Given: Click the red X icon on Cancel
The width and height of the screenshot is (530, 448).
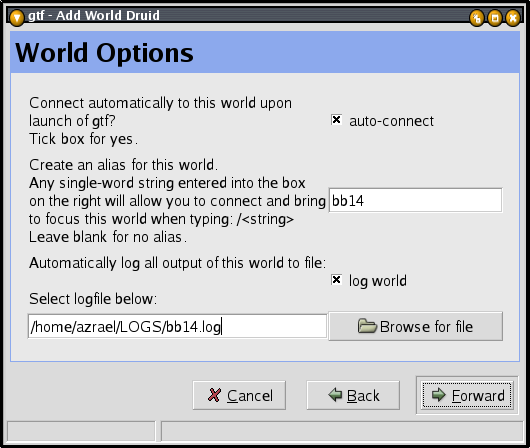Looking at the screenshot, I should point(214,395).
